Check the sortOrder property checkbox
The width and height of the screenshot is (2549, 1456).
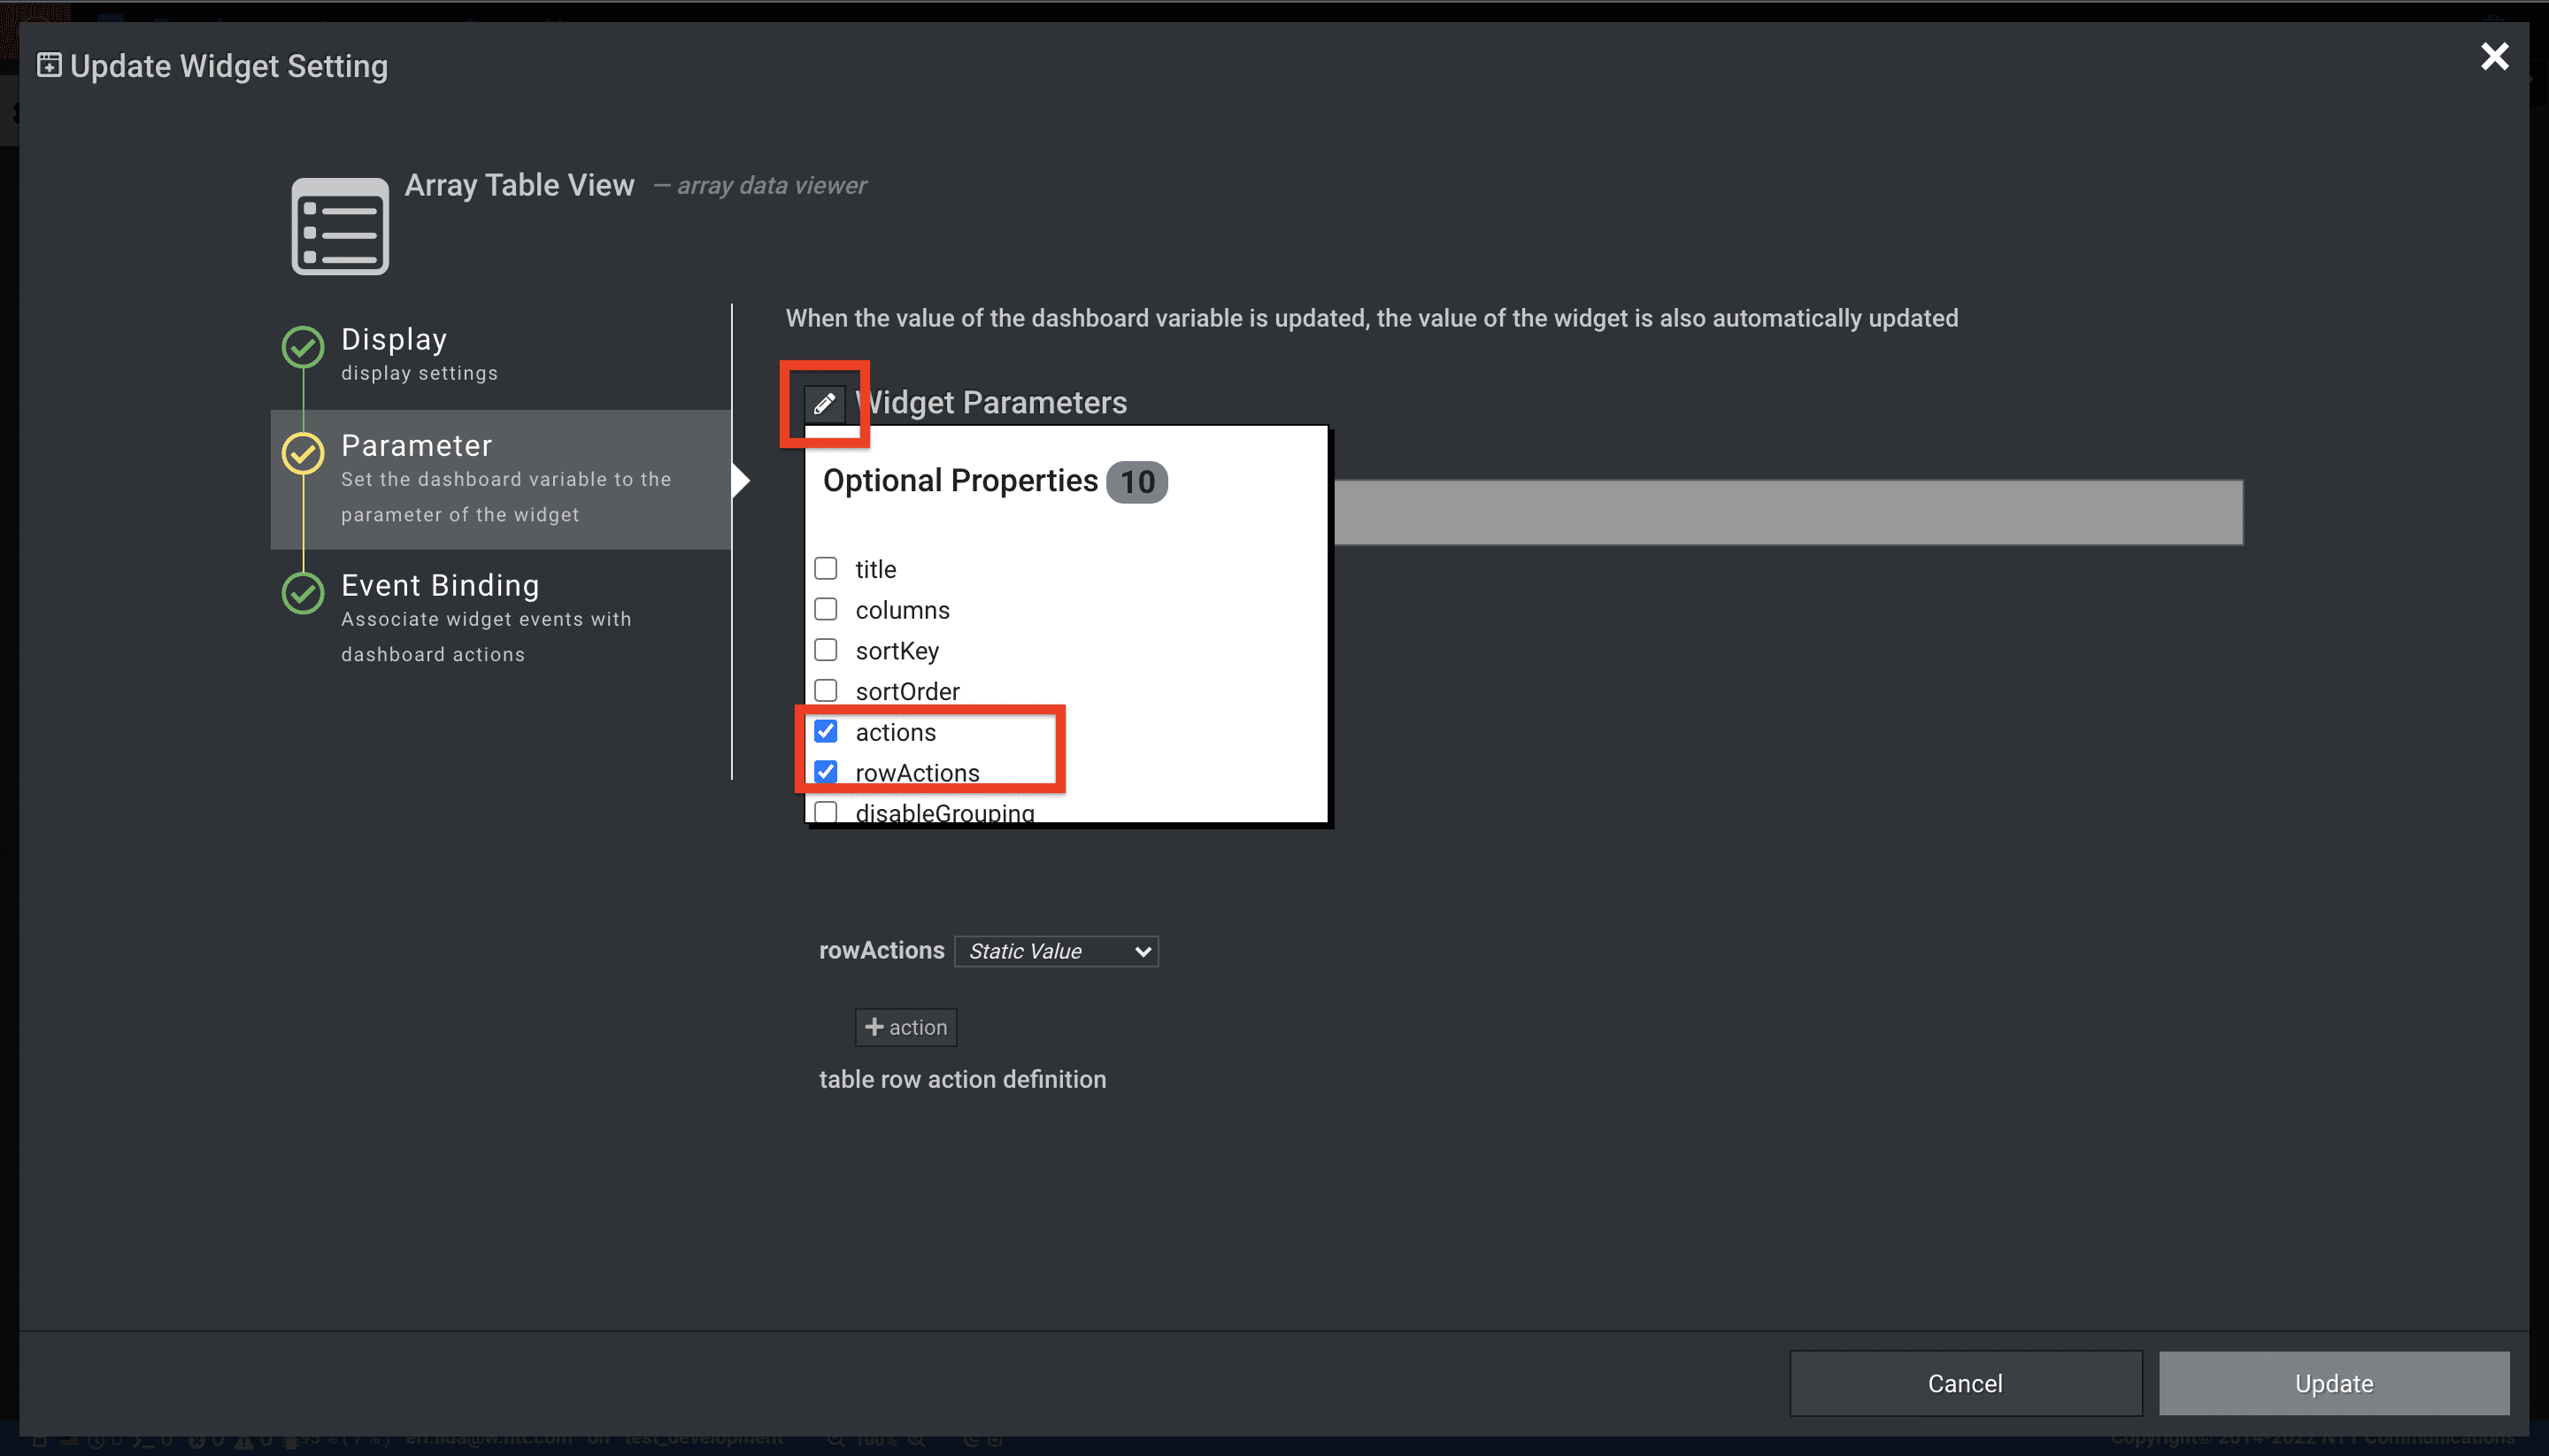pos(826,691)
